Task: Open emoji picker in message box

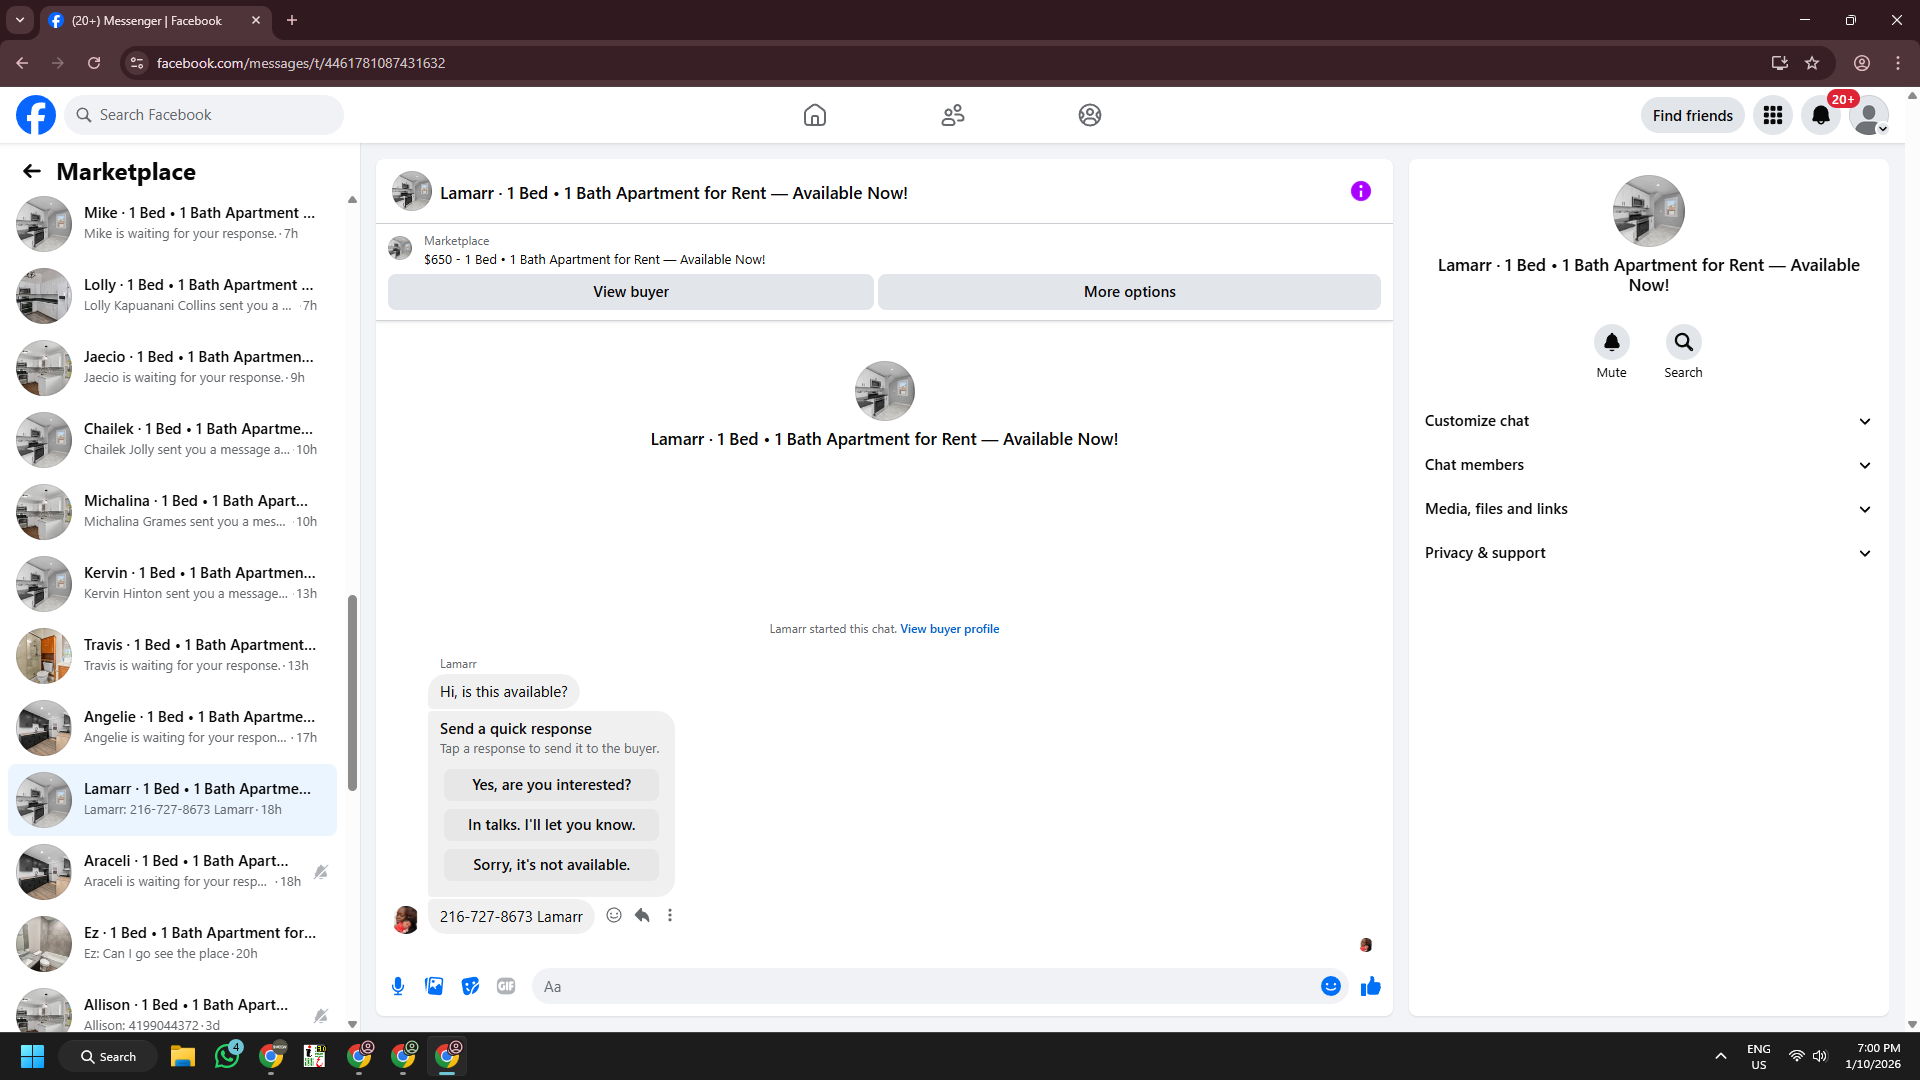Action: [1330, 986]
